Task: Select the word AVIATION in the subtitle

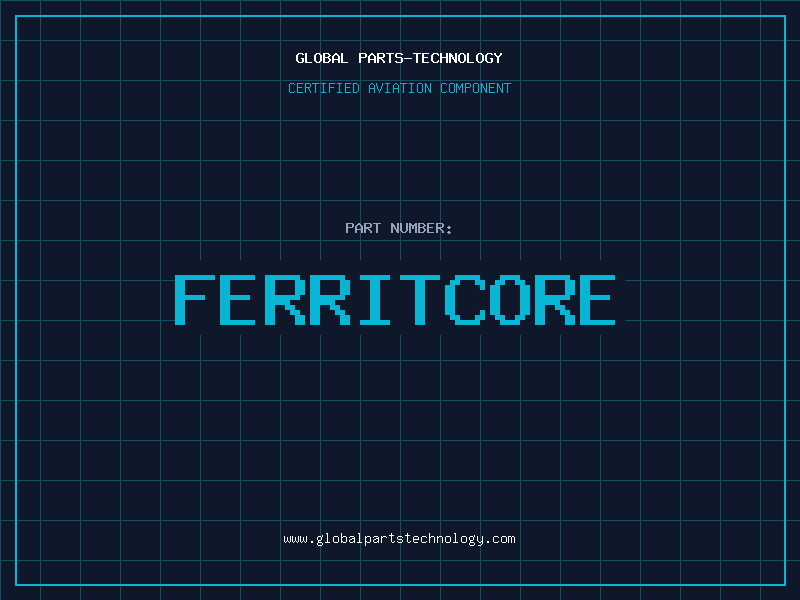Action: click(400, 89)
